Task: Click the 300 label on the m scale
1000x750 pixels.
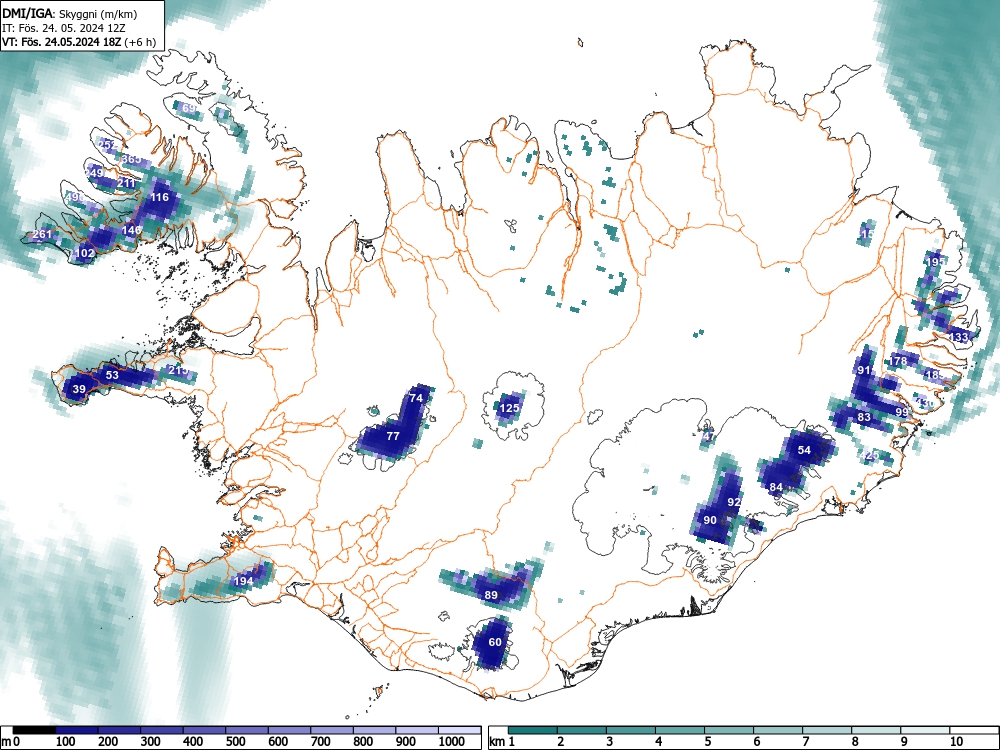Action: coord(151,742)
